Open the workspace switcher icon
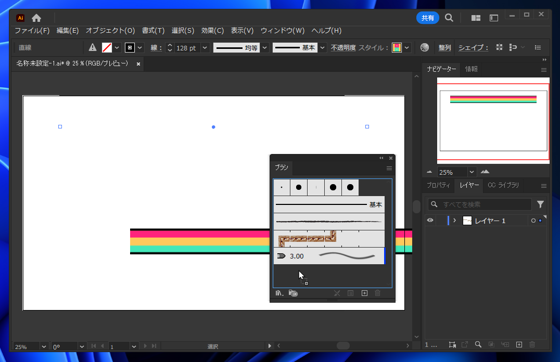560x362 pixels. tap(494, 18)
